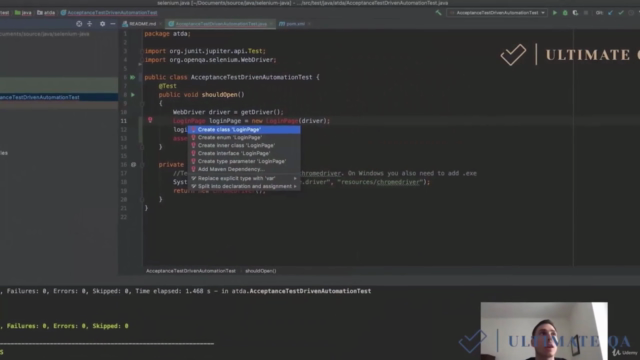
Task: Select Create interface 'LoginPage' option
Action: [244, 153]
